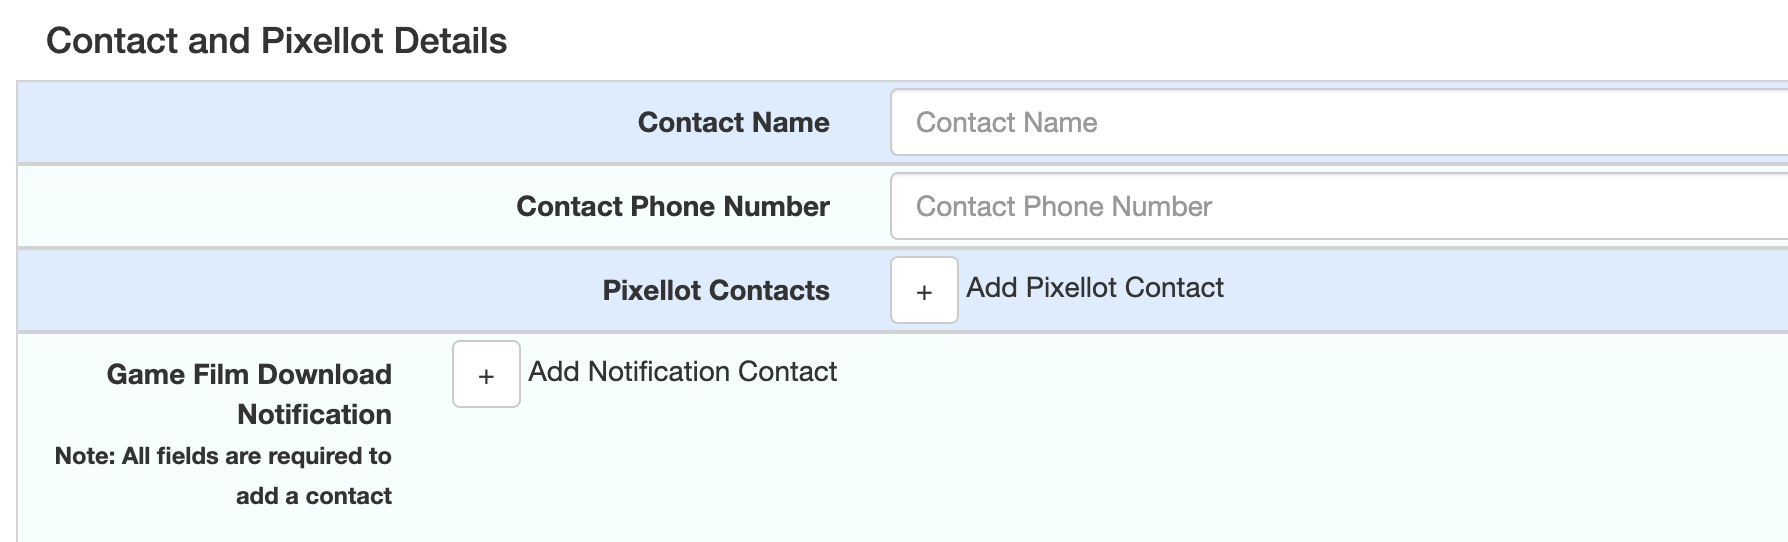Image resolution: width=1788 pixels, height=542 pixels.
Task: Click the Pixellot Contacts label
Action: coord(716,290)
